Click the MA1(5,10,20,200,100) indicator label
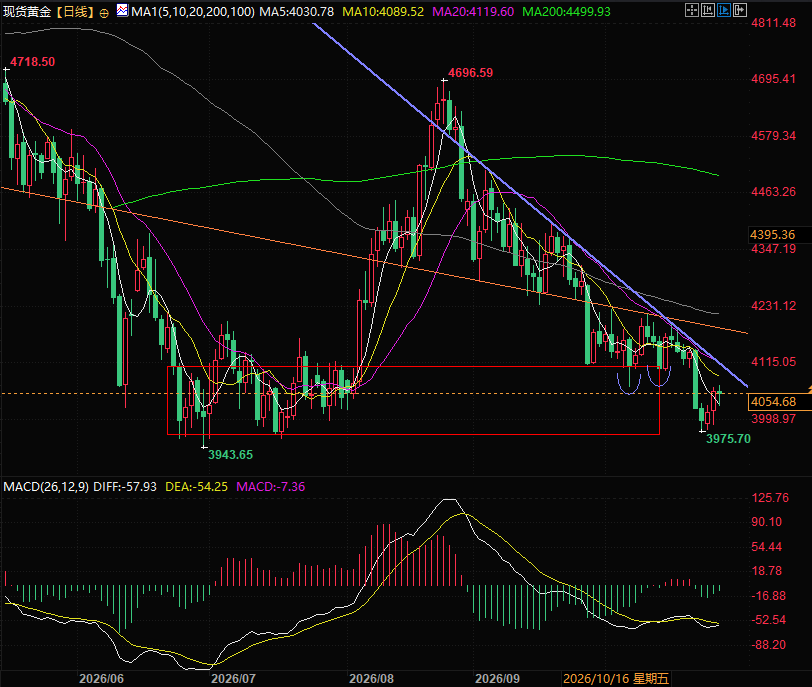Viewport: 812px width, 687px height. coord(193,11)
